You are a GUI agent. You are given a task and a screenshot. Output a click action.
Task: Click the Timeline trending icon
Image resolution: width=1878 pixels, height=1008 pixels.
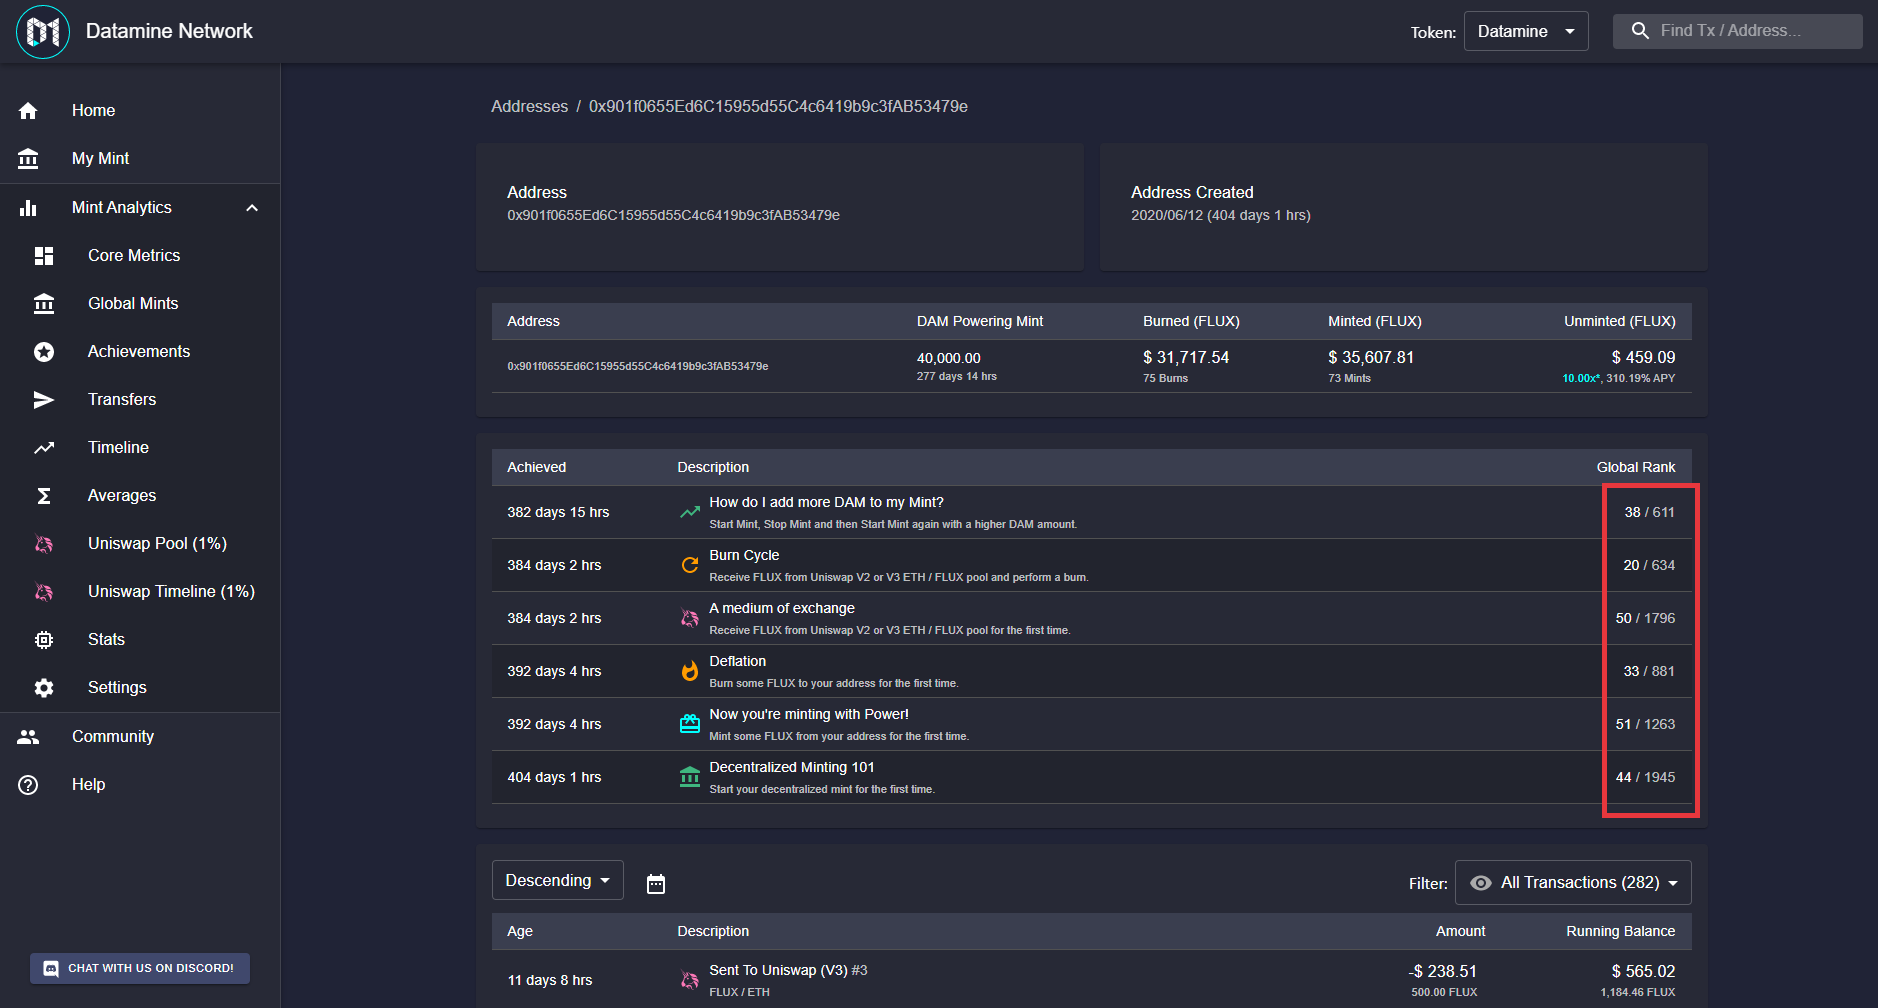44,448
